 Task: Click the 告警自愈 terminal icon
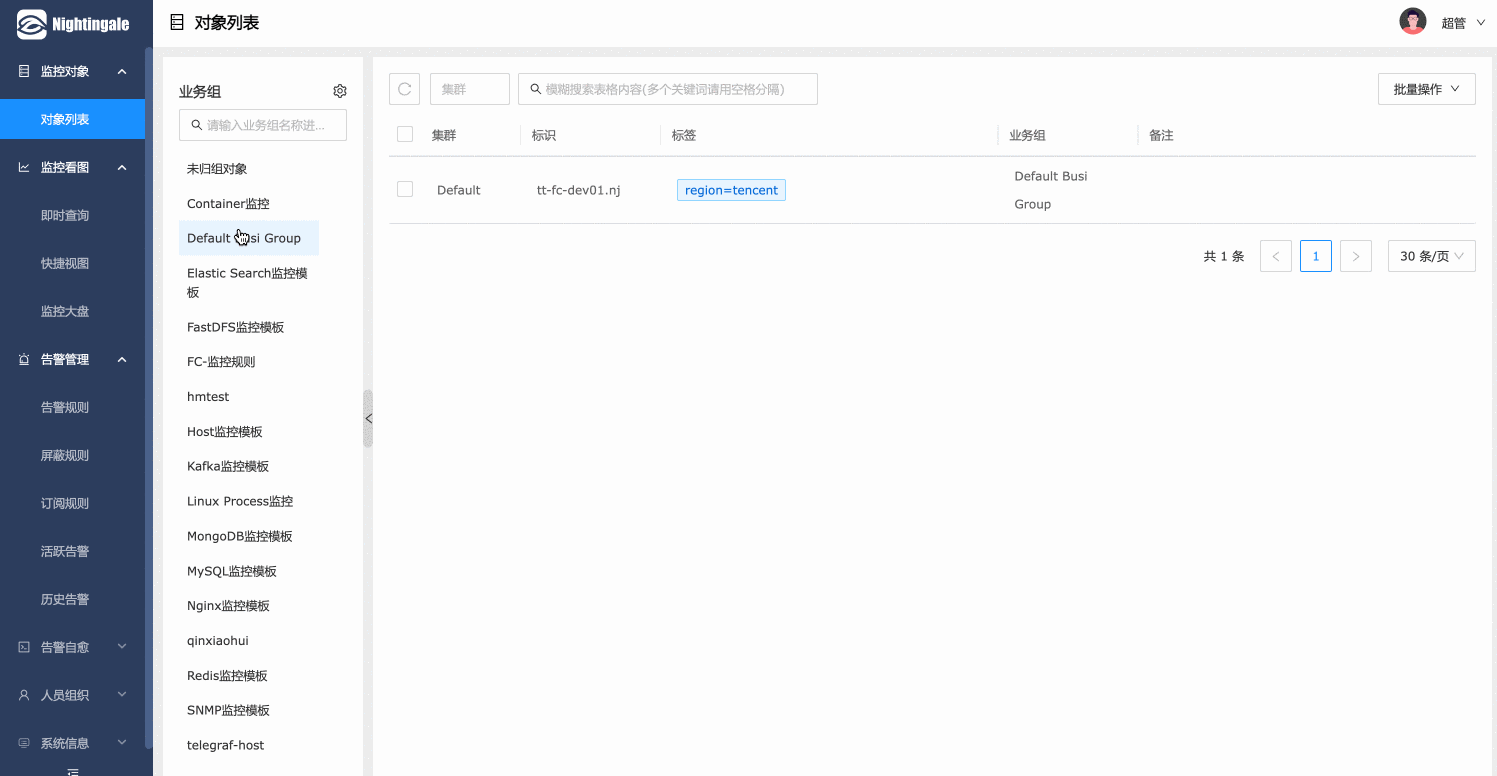[24, 647]
